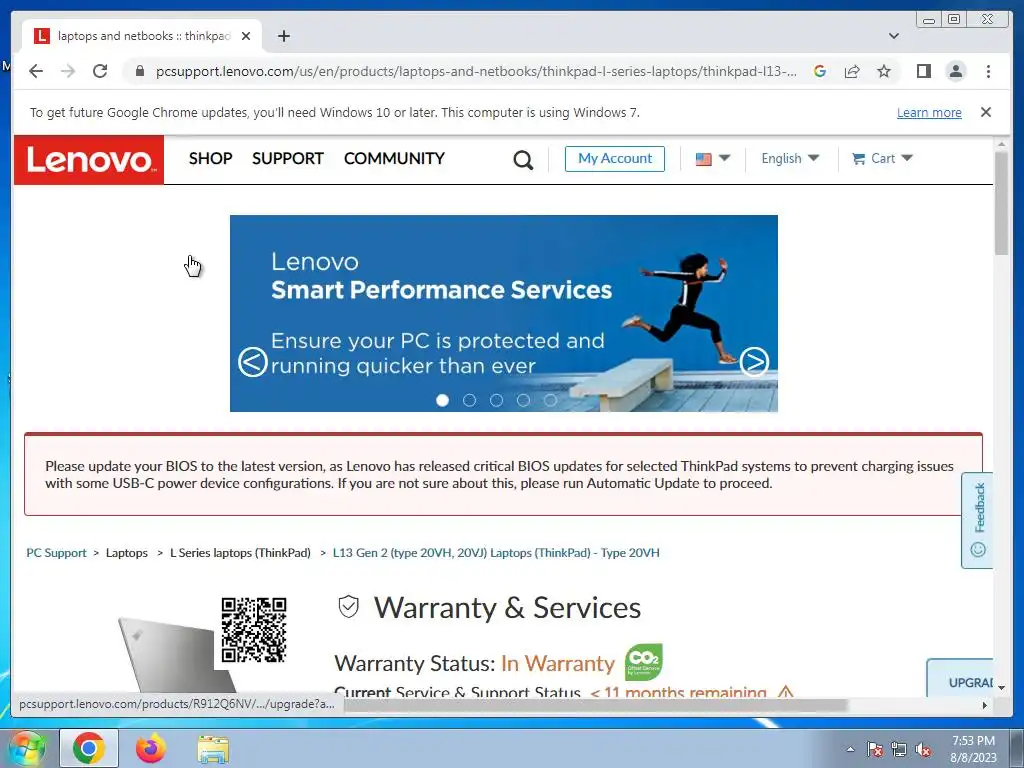
Task: Close the thinkpad laptops tab
Action: point(246,36)
